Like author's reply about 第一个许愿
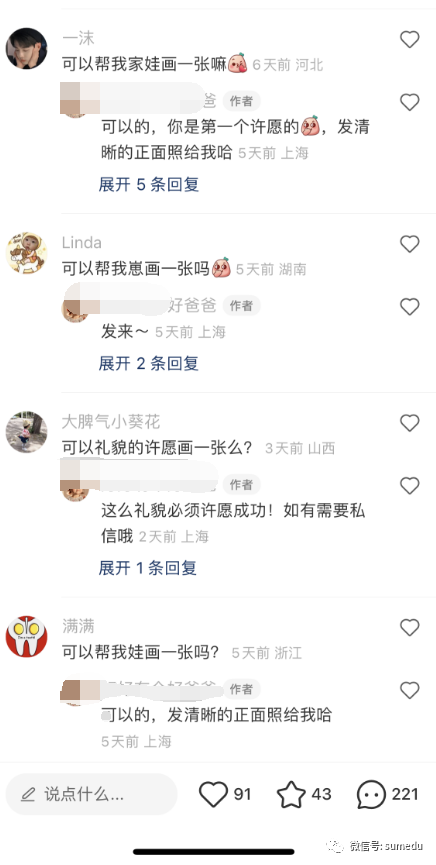Screen dimensions: 436x865 click(410, 102)
